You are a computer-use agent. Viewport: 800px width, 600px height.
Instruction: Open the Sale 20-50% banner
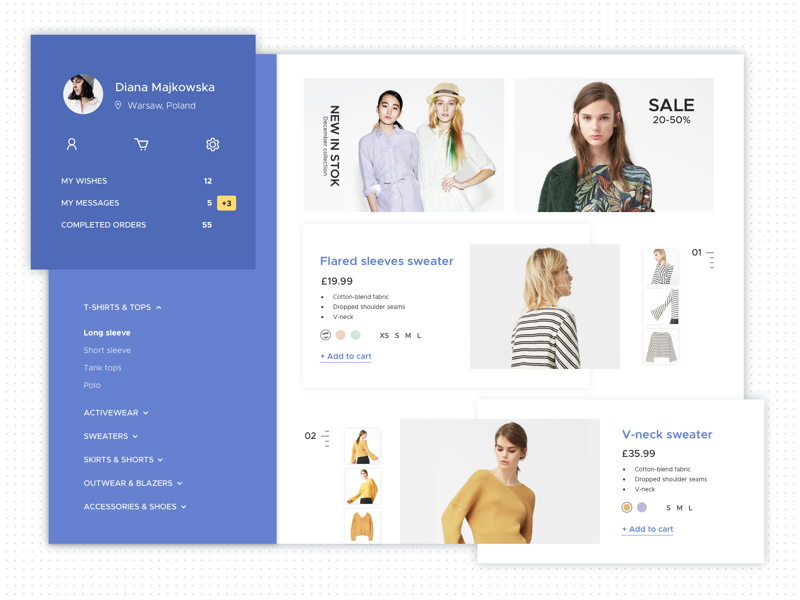pos(614,145)
